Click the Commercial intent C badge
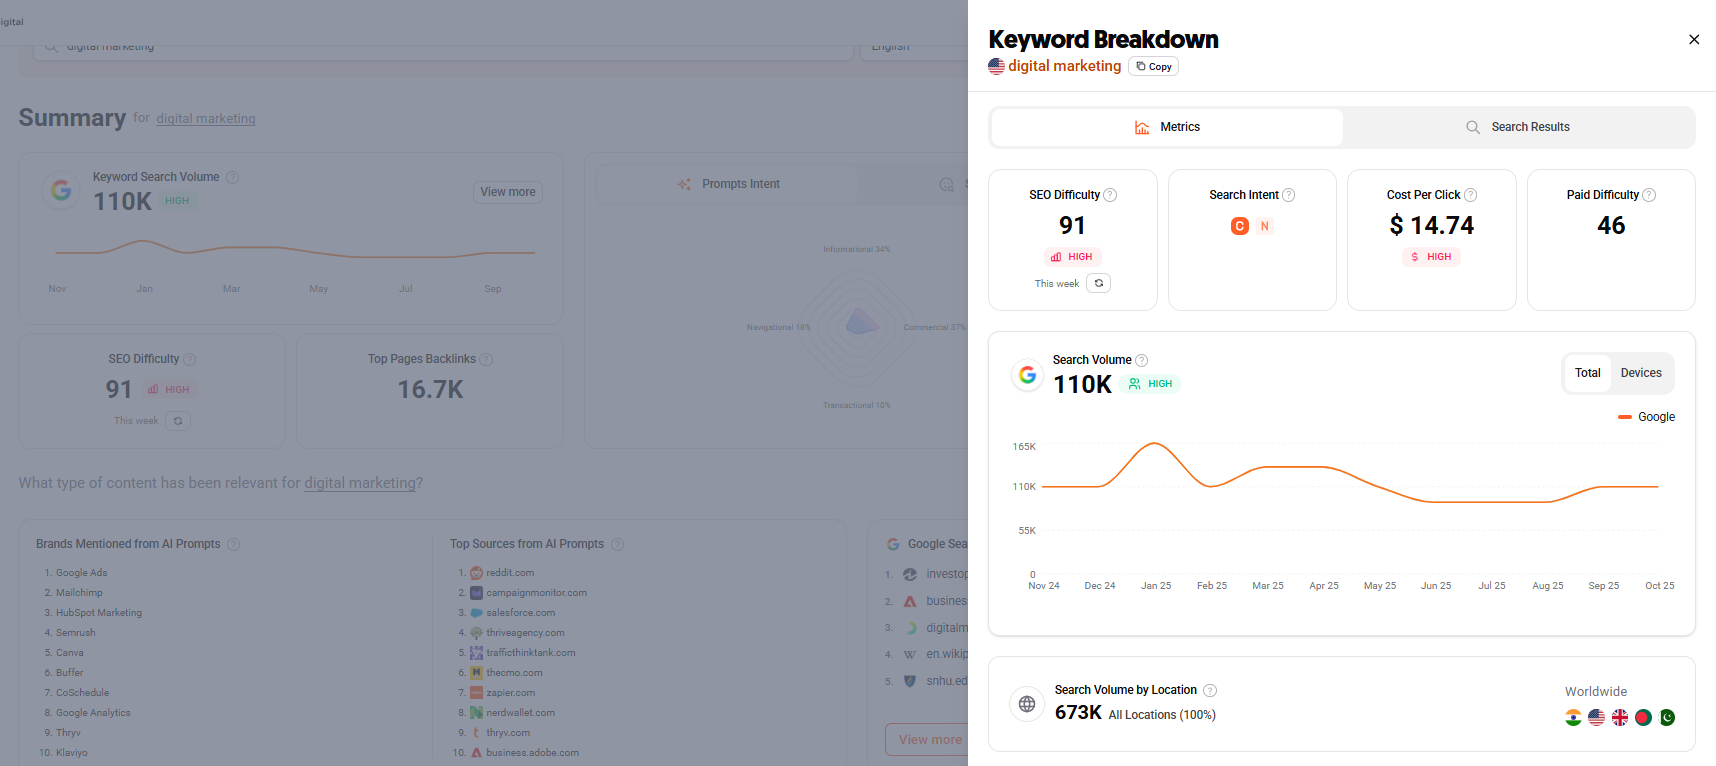Viewport: 1716px width, 766px height. (x=1240, y=226)
